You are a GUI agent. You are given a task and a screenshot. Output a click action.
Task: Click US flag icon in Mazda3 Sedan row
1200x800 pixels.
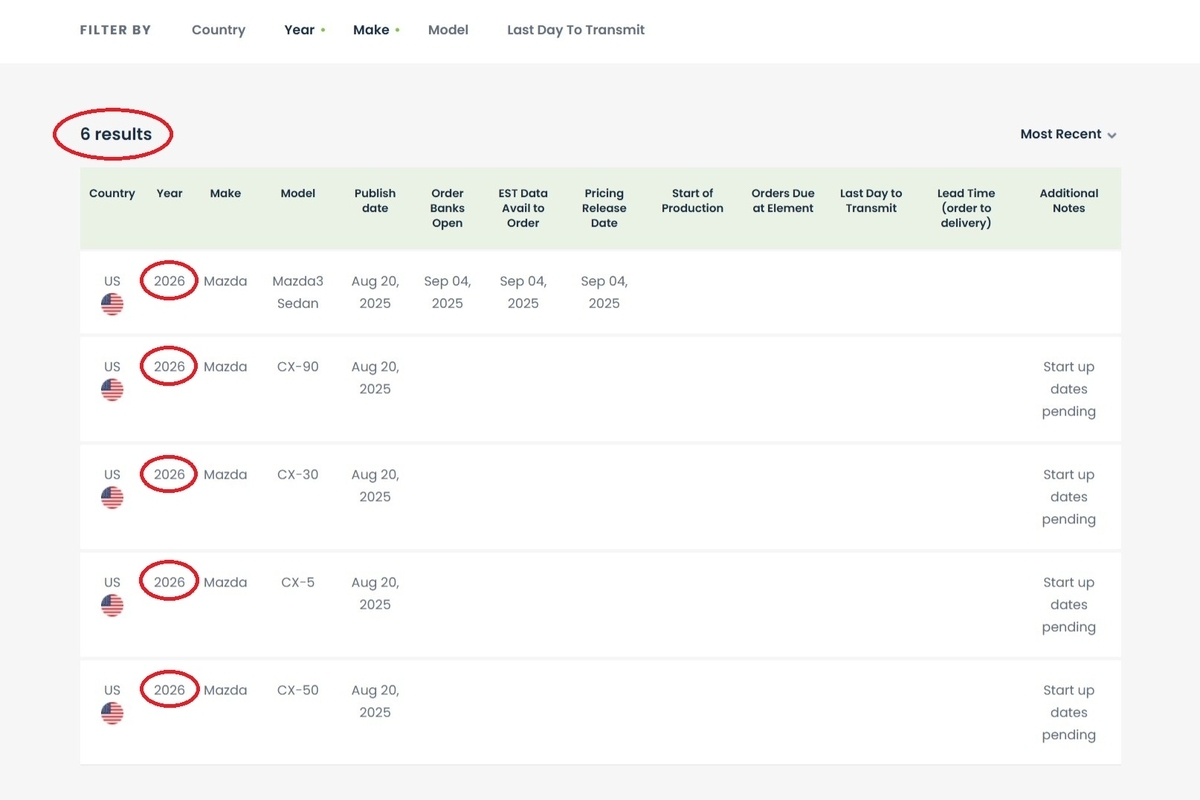pos(112,304)
